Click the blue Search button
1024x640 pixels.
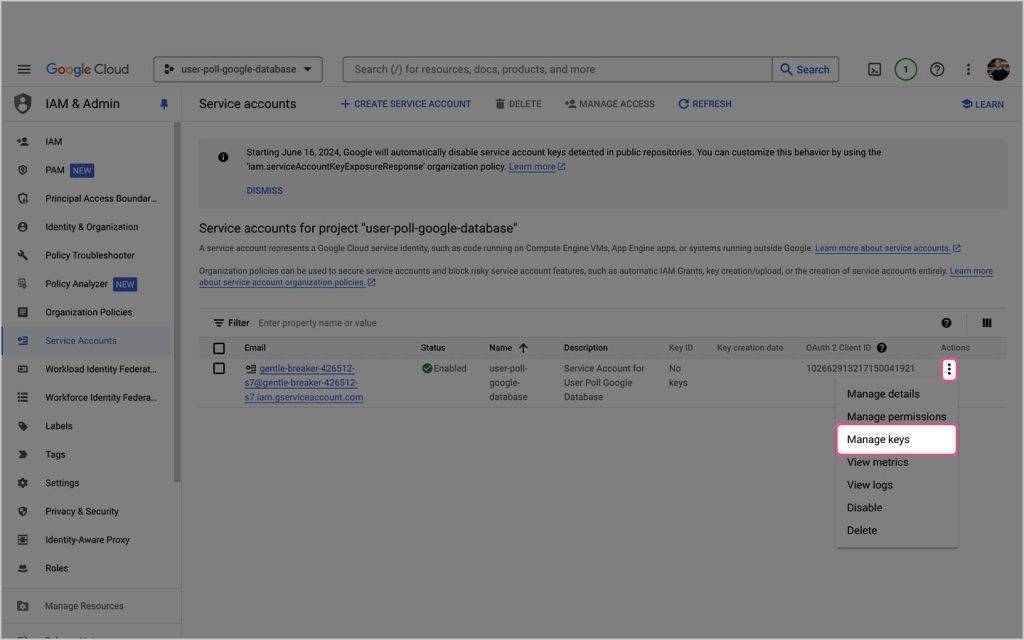coord(805,69)
